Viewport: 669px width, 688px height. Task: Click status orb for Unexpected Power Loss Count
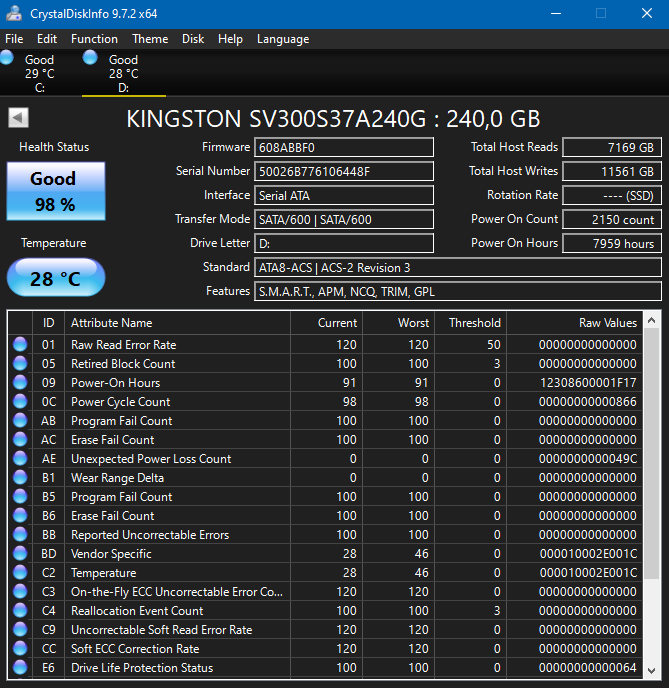(21, 459)
